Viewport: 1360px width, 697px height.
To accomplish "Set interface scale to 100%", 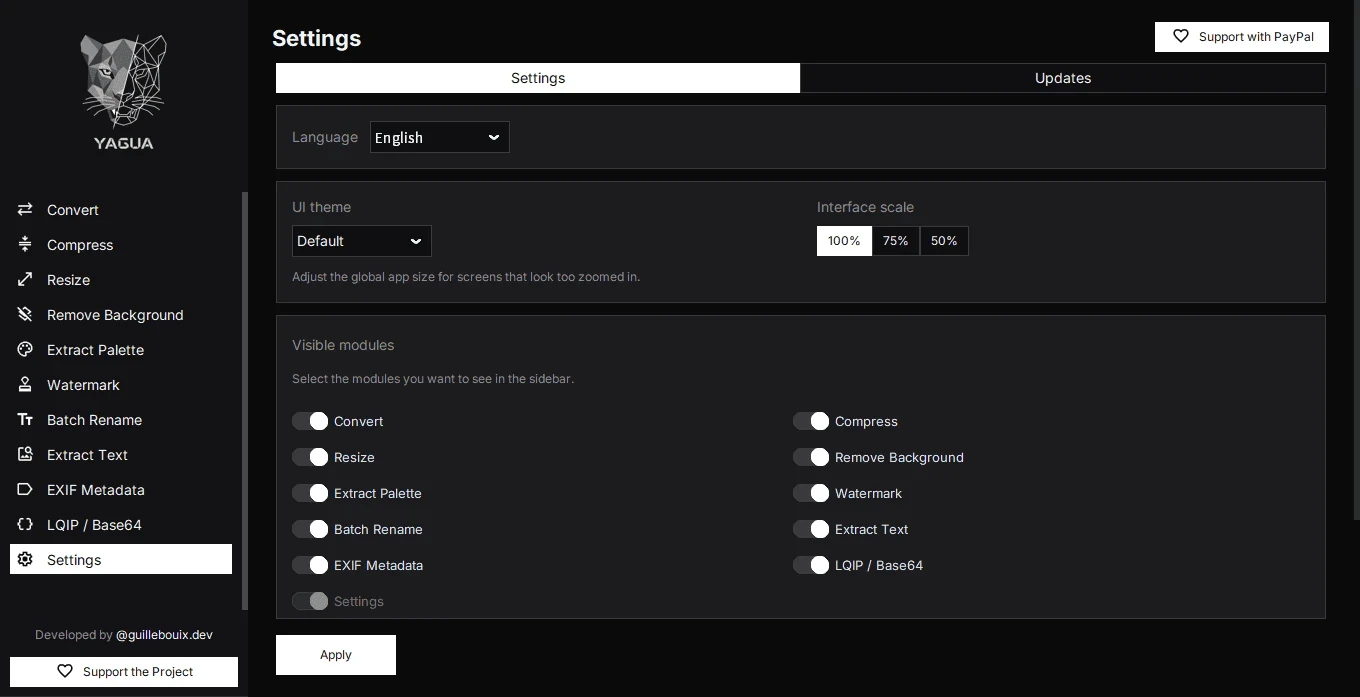I will (844, 241).
